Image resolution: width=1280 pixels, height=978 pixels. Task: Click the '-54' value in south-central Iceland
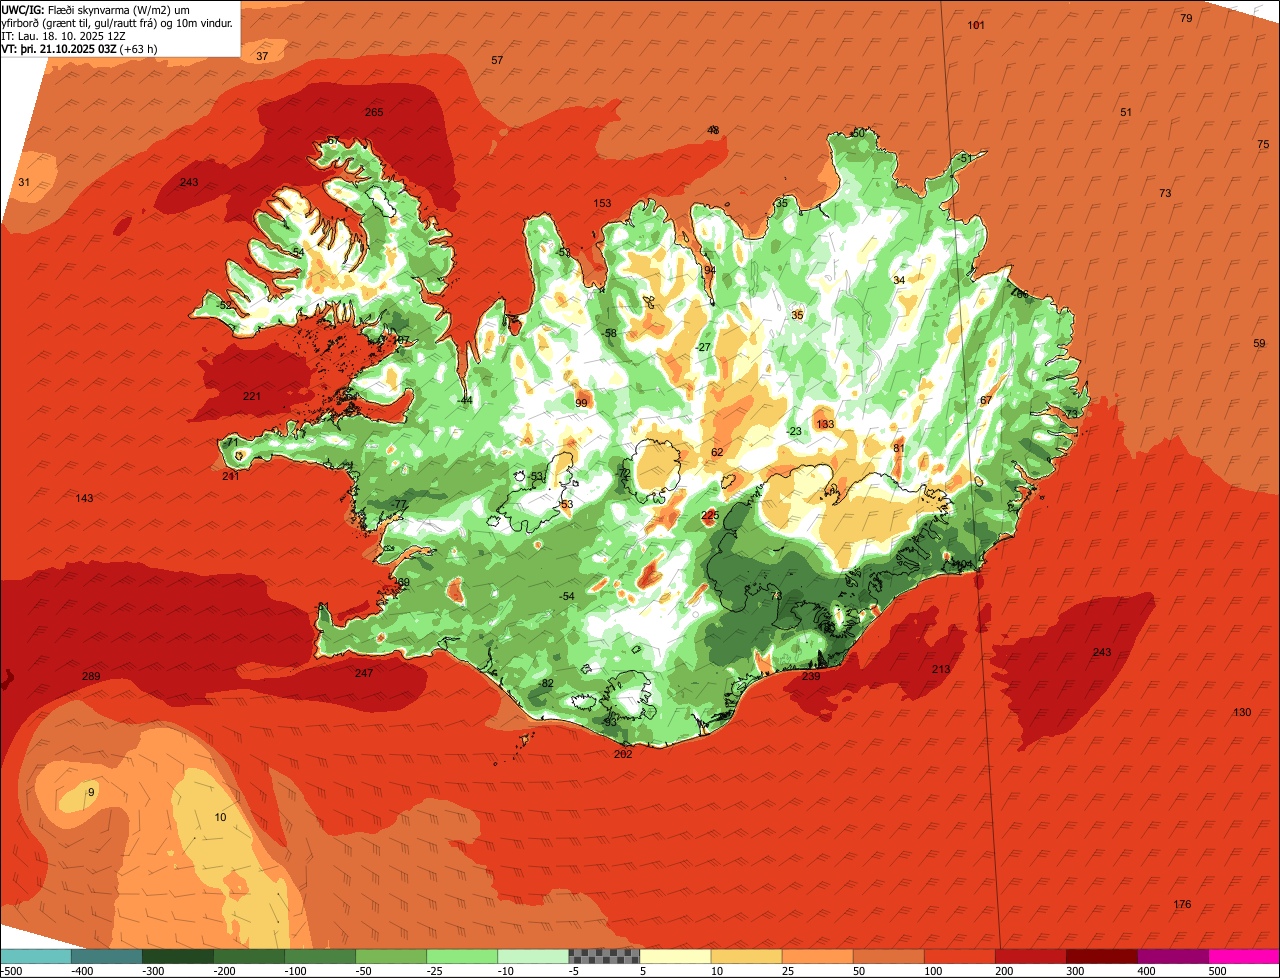tap(567, 596)
